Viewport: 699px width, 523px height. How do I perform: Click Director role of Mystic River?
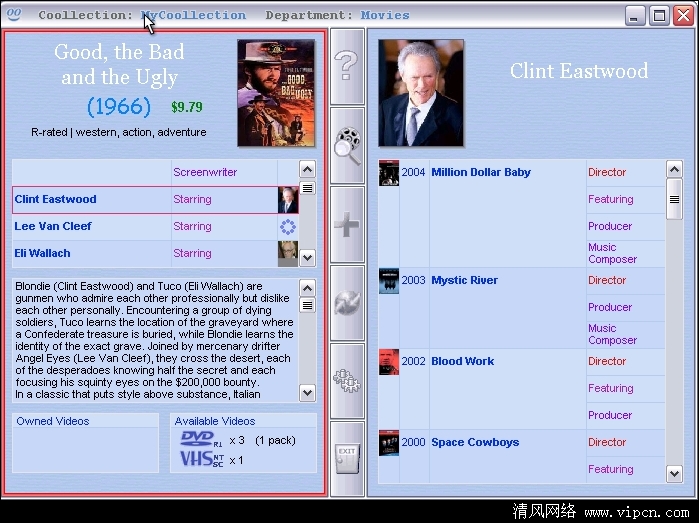[607, 280]
